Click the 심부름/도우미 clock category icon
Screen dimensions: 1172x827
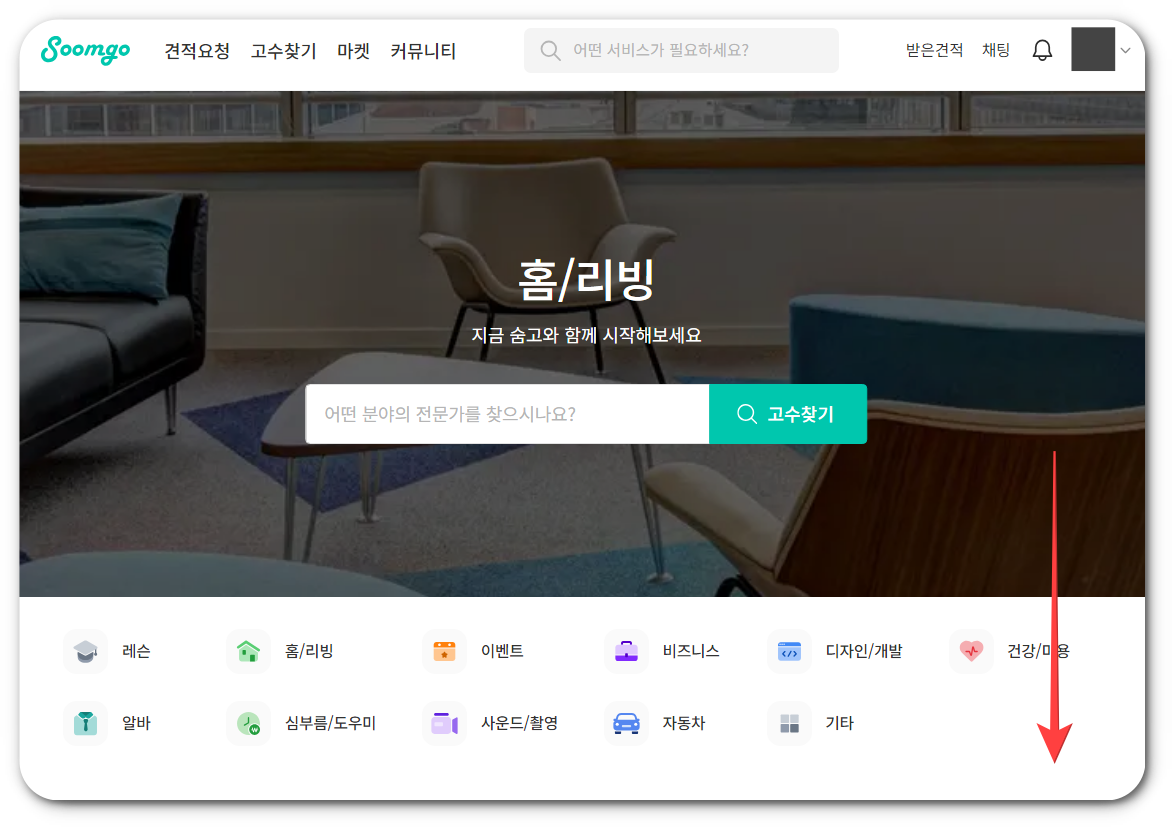coord(248,723)
